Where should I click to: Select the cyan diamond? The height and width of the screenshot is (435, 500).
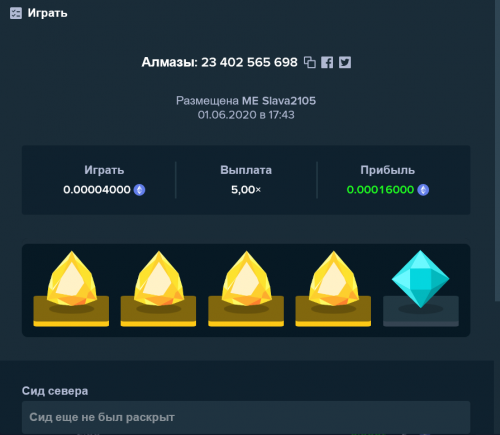click(x=421, y=289)
